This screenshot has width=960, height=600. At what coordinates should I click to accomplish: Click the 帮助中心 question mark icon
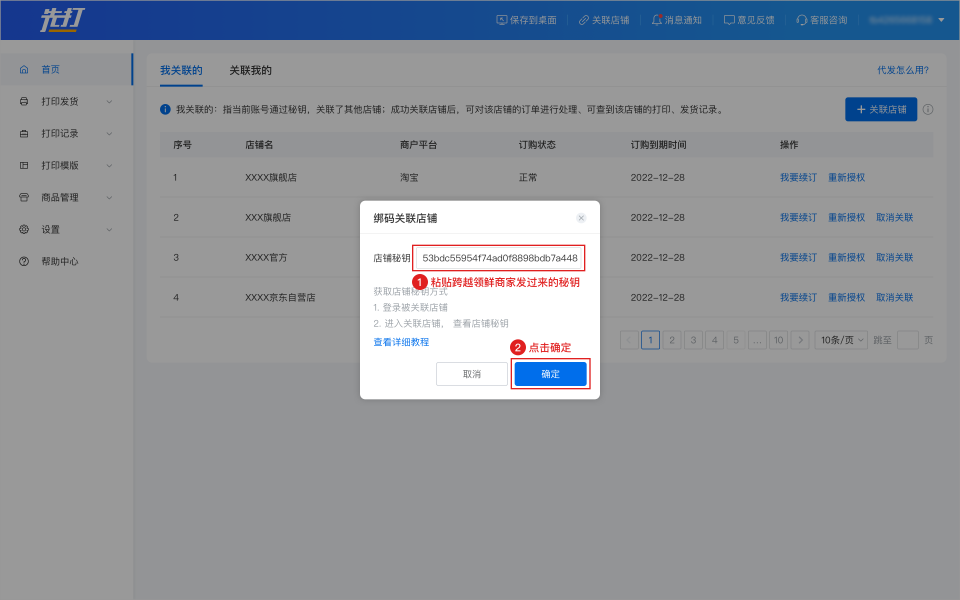click(24, 262)
